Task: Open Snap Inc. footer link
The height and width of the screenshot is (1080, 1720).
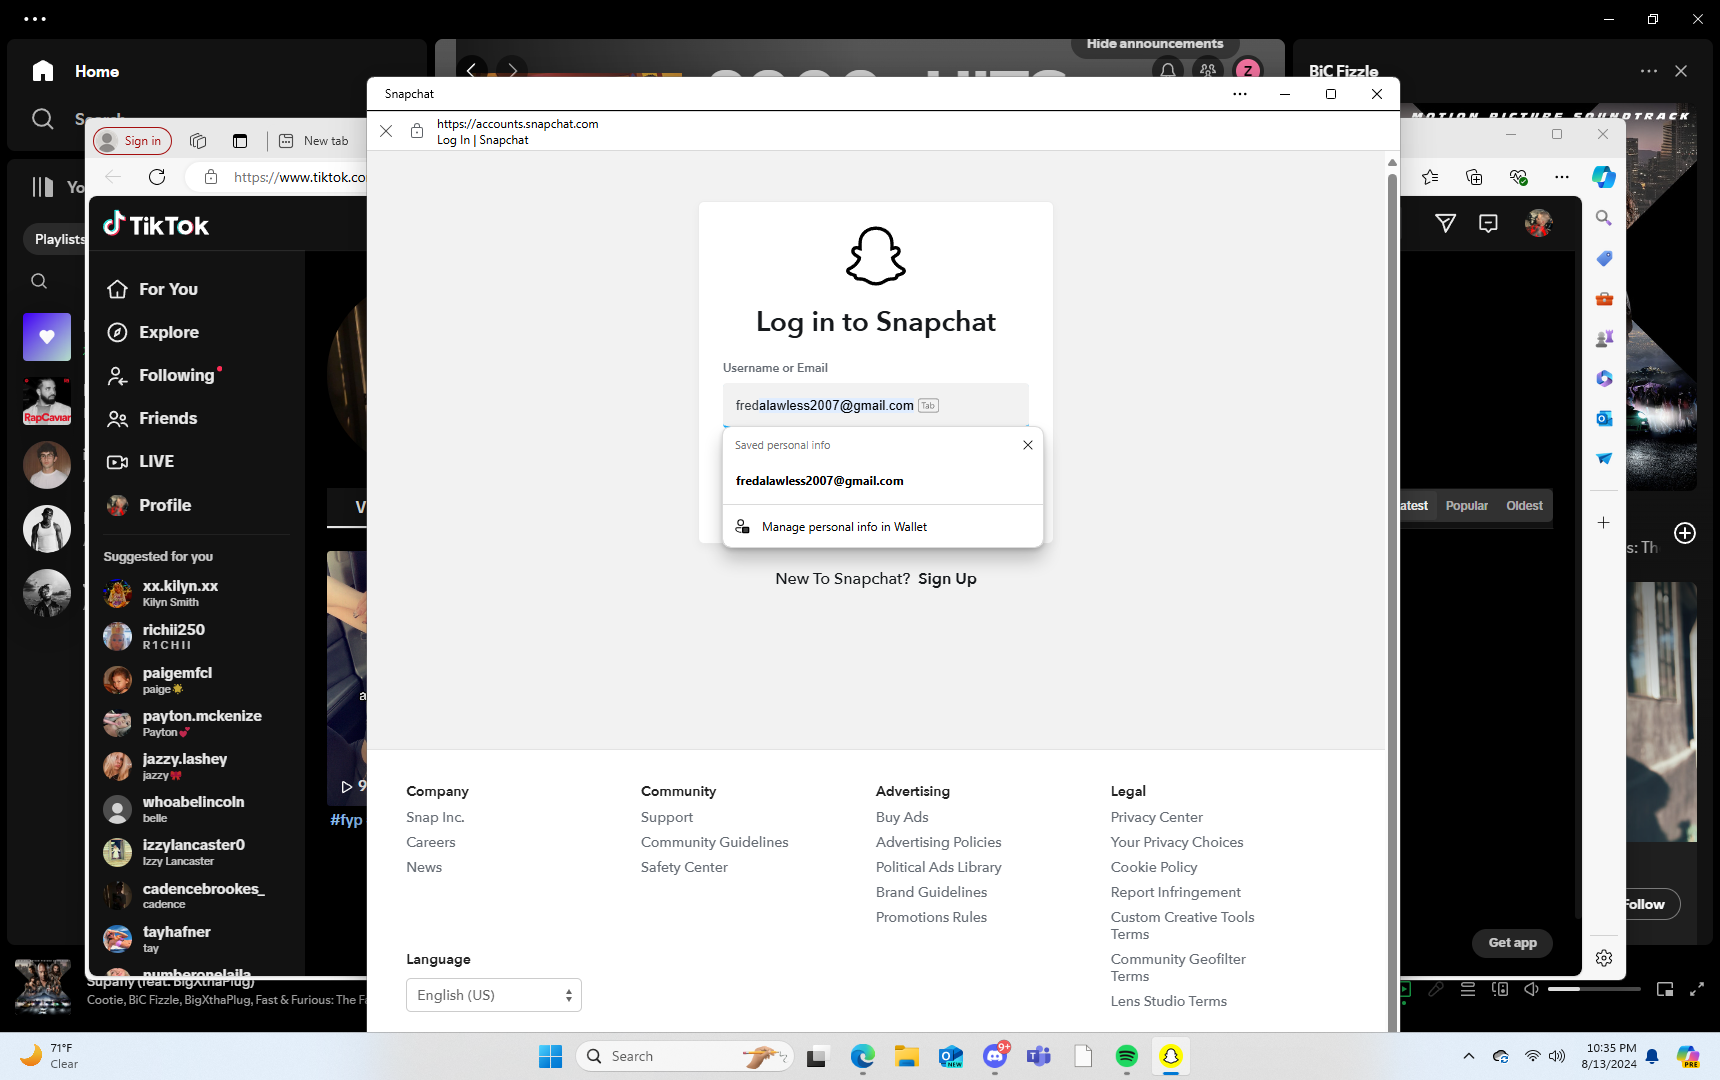Action: (435, 817)
